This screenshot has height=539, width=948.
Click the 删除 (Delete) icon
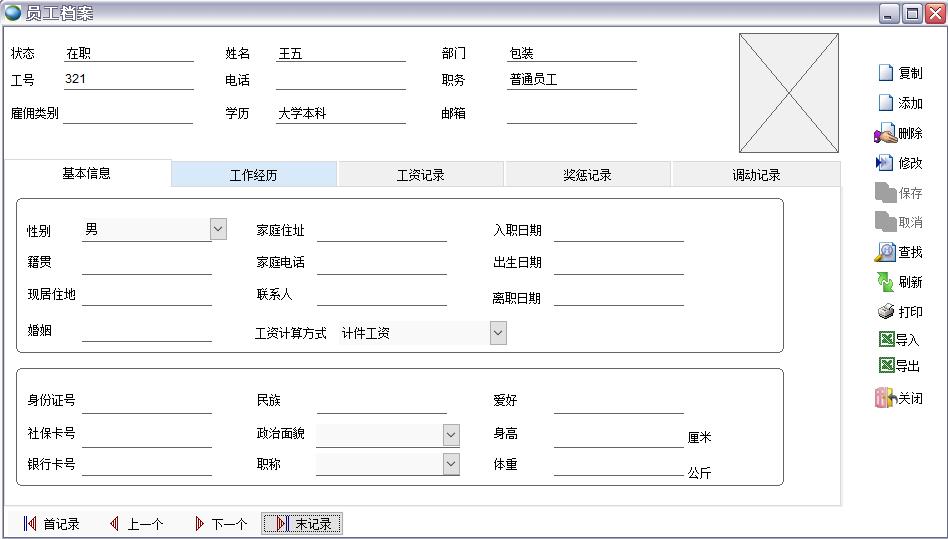pyautogui.click(x=885, y=133)
